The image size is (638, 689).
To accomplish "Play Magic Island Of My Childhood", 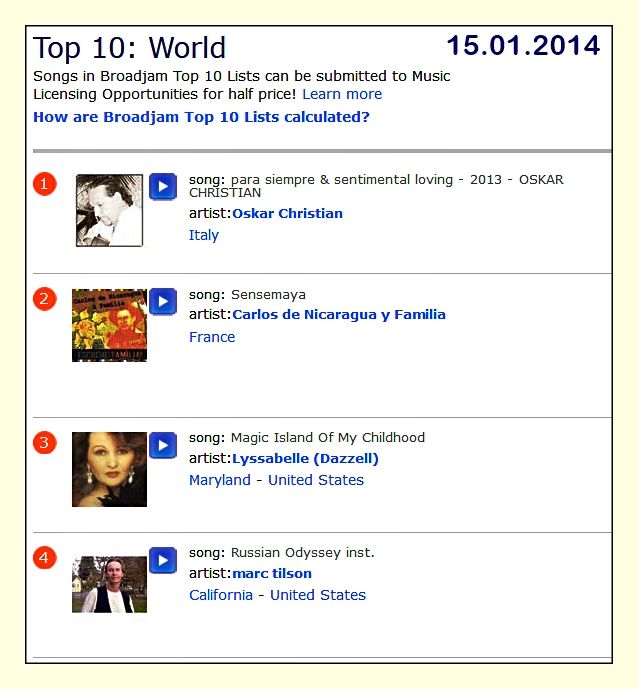I will [x=163, y=445].
